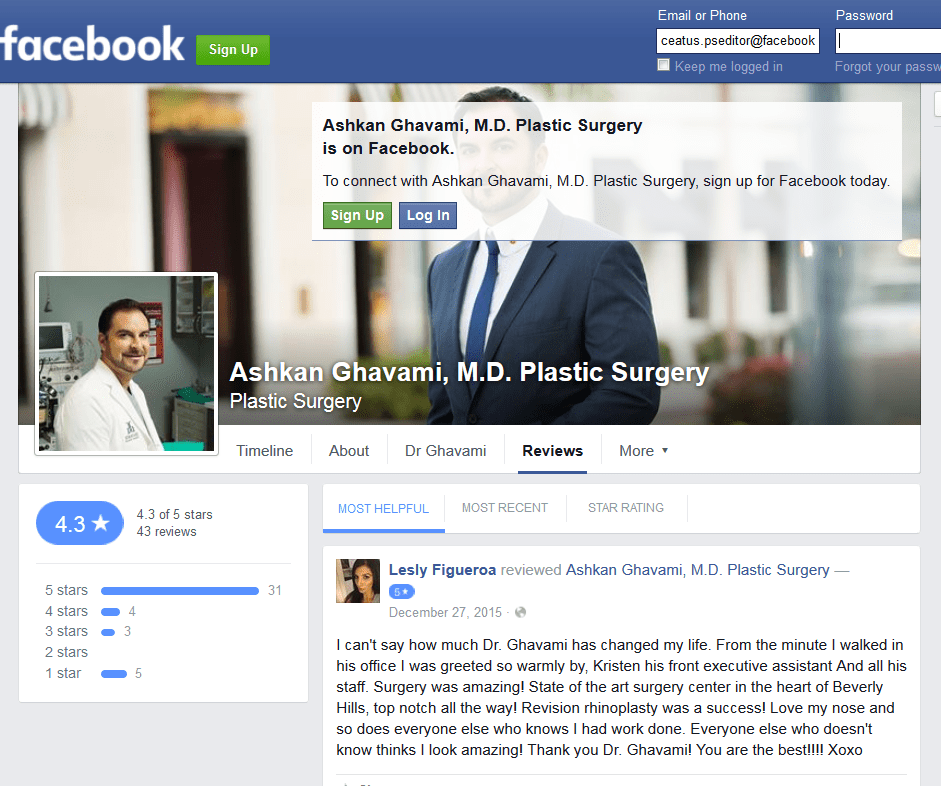Select the Reviews tab

(x=553, y=451)
